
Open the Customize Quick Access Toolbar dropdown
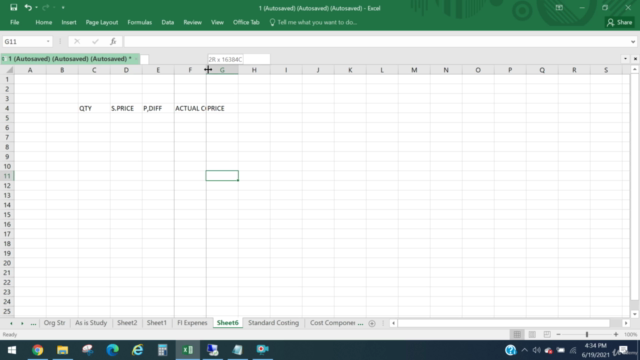(63, 7)
